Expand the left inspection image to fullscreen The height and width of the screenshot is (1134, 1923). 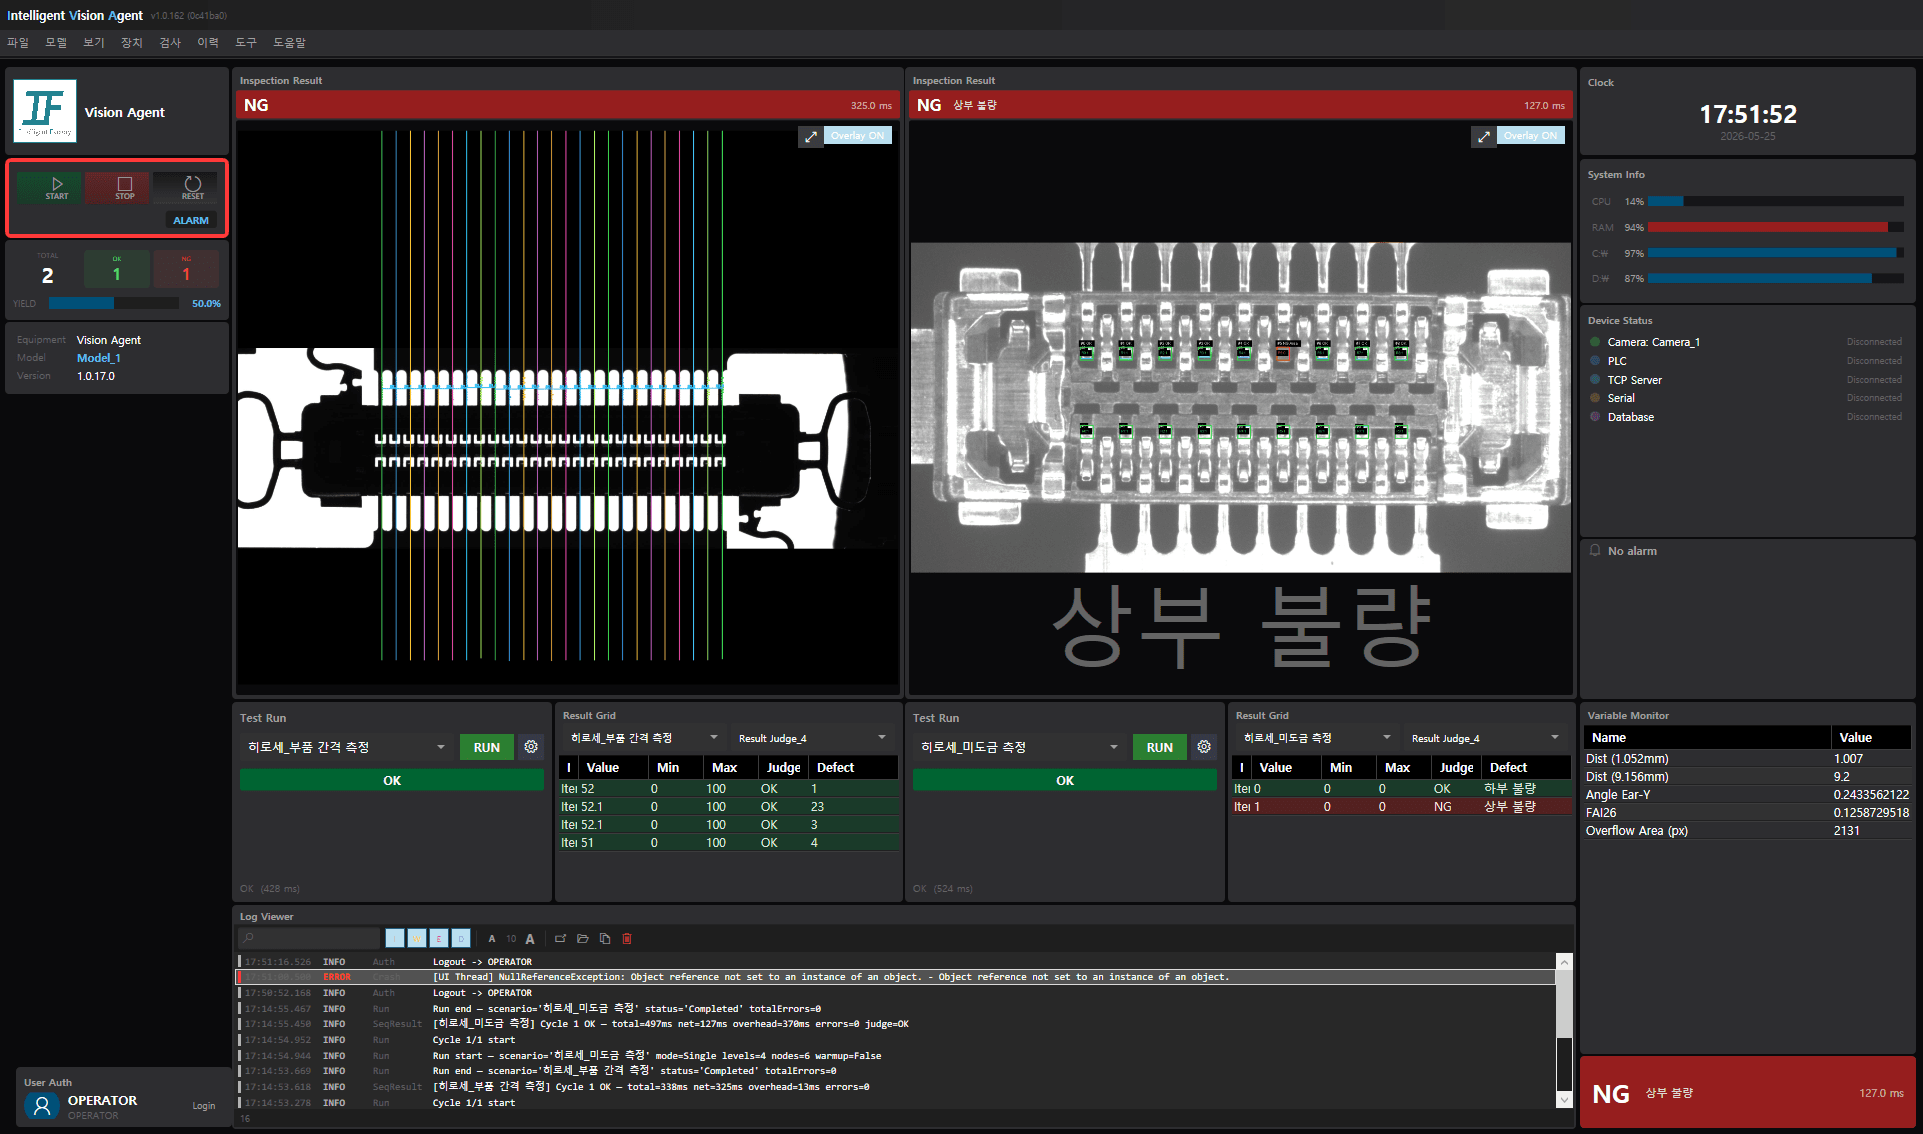tap(811, 136)
